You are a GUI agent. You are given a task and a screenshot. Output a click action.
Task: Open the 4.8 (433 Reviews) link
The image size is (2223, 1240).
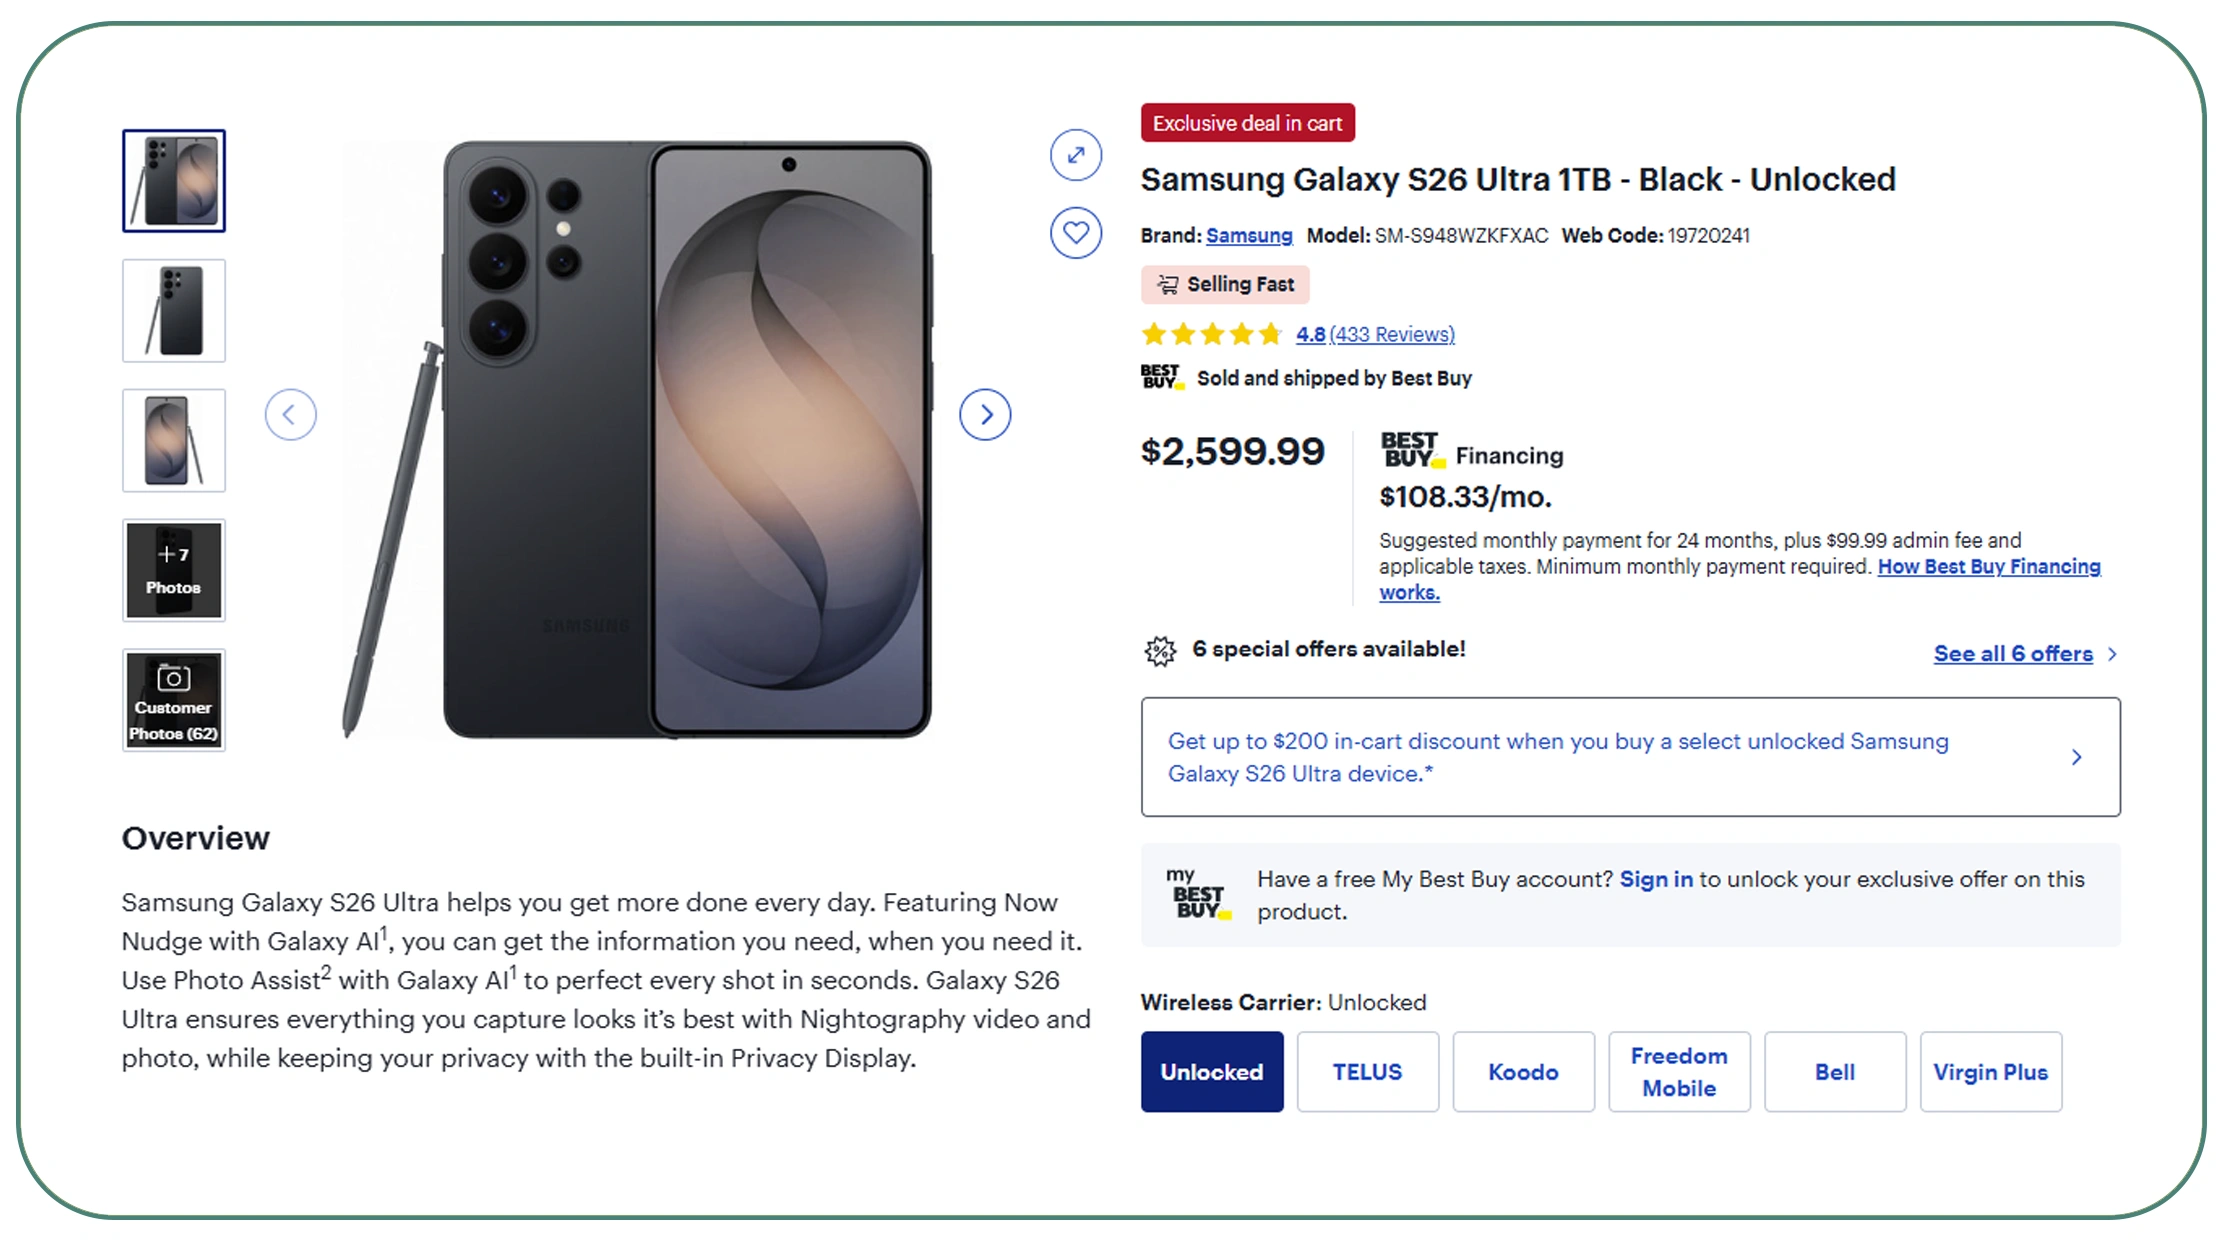pos(1375,334)
